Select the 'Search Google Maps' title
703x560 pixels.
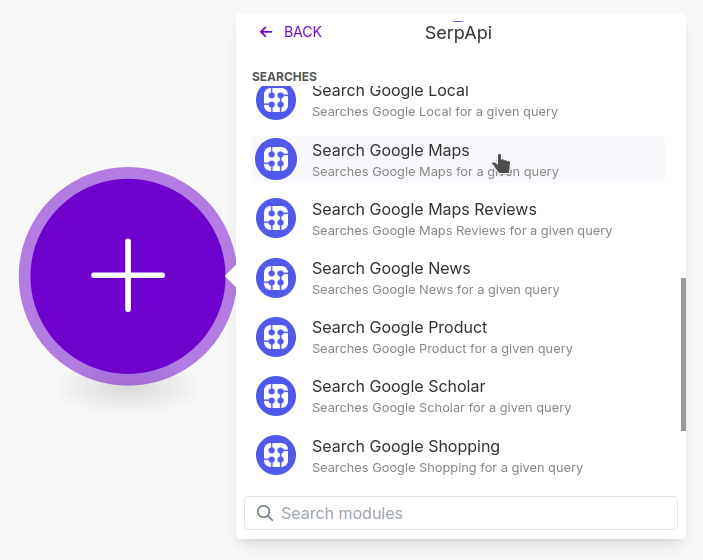pos(391,151)
